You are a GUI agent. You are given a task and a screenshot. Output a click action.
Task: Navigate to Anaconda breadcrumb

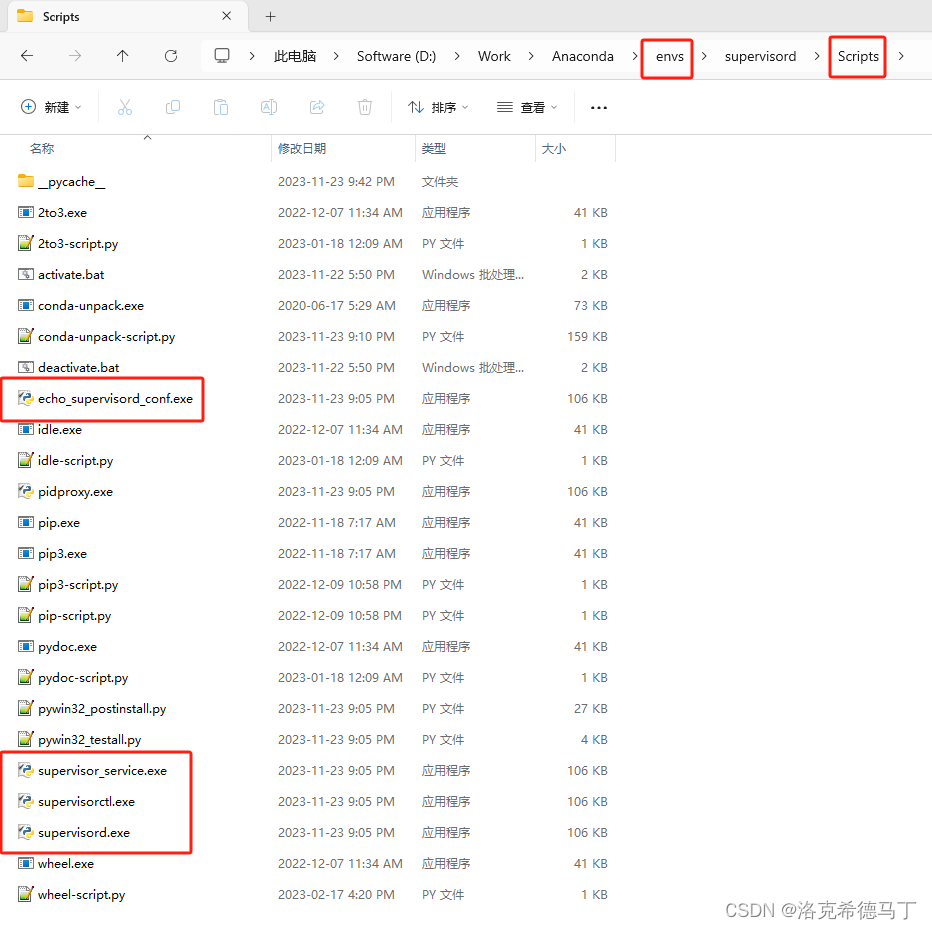[582, 56]
